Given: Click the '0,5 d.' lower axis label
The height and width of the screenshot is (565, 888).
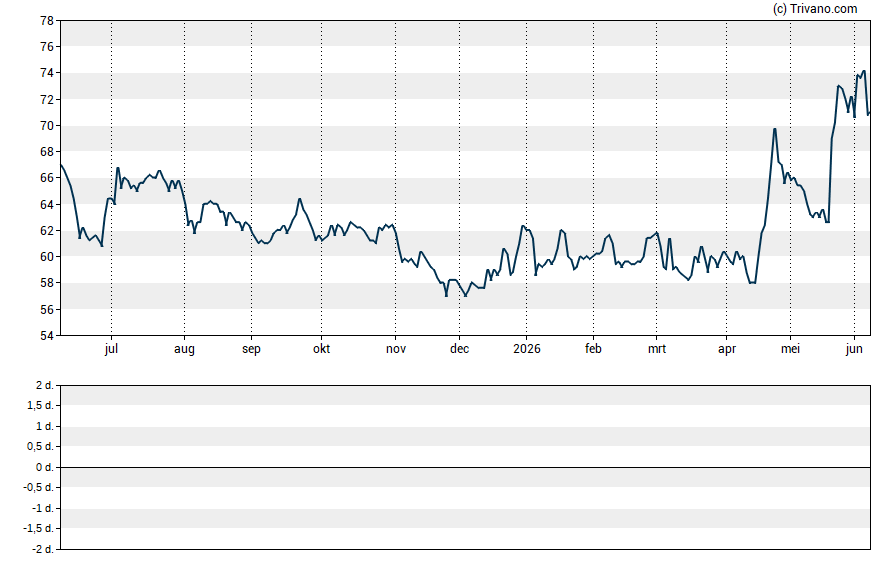Looking at the screenshot, I should [x=40, y=447].
